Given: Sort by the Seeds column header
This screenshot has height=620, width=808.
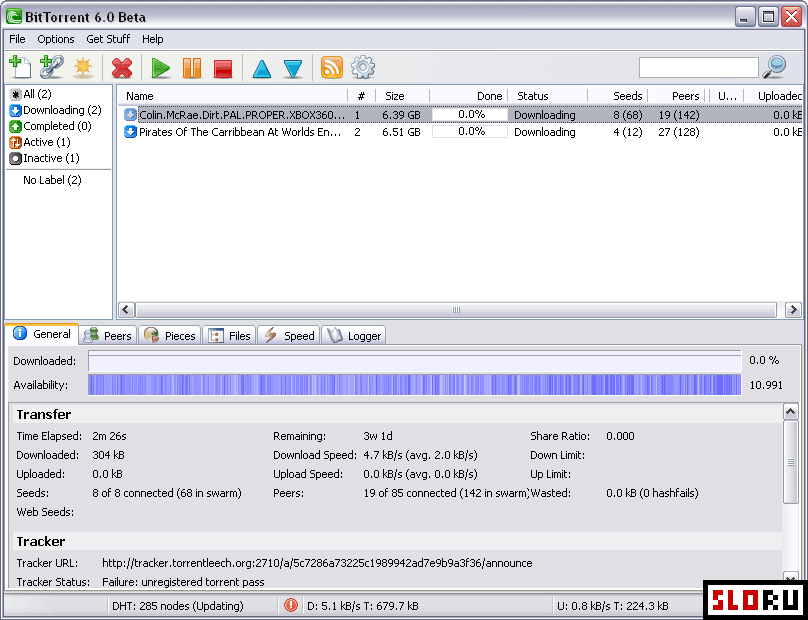Looking at the screenshot, I should (x=617, y=96).
